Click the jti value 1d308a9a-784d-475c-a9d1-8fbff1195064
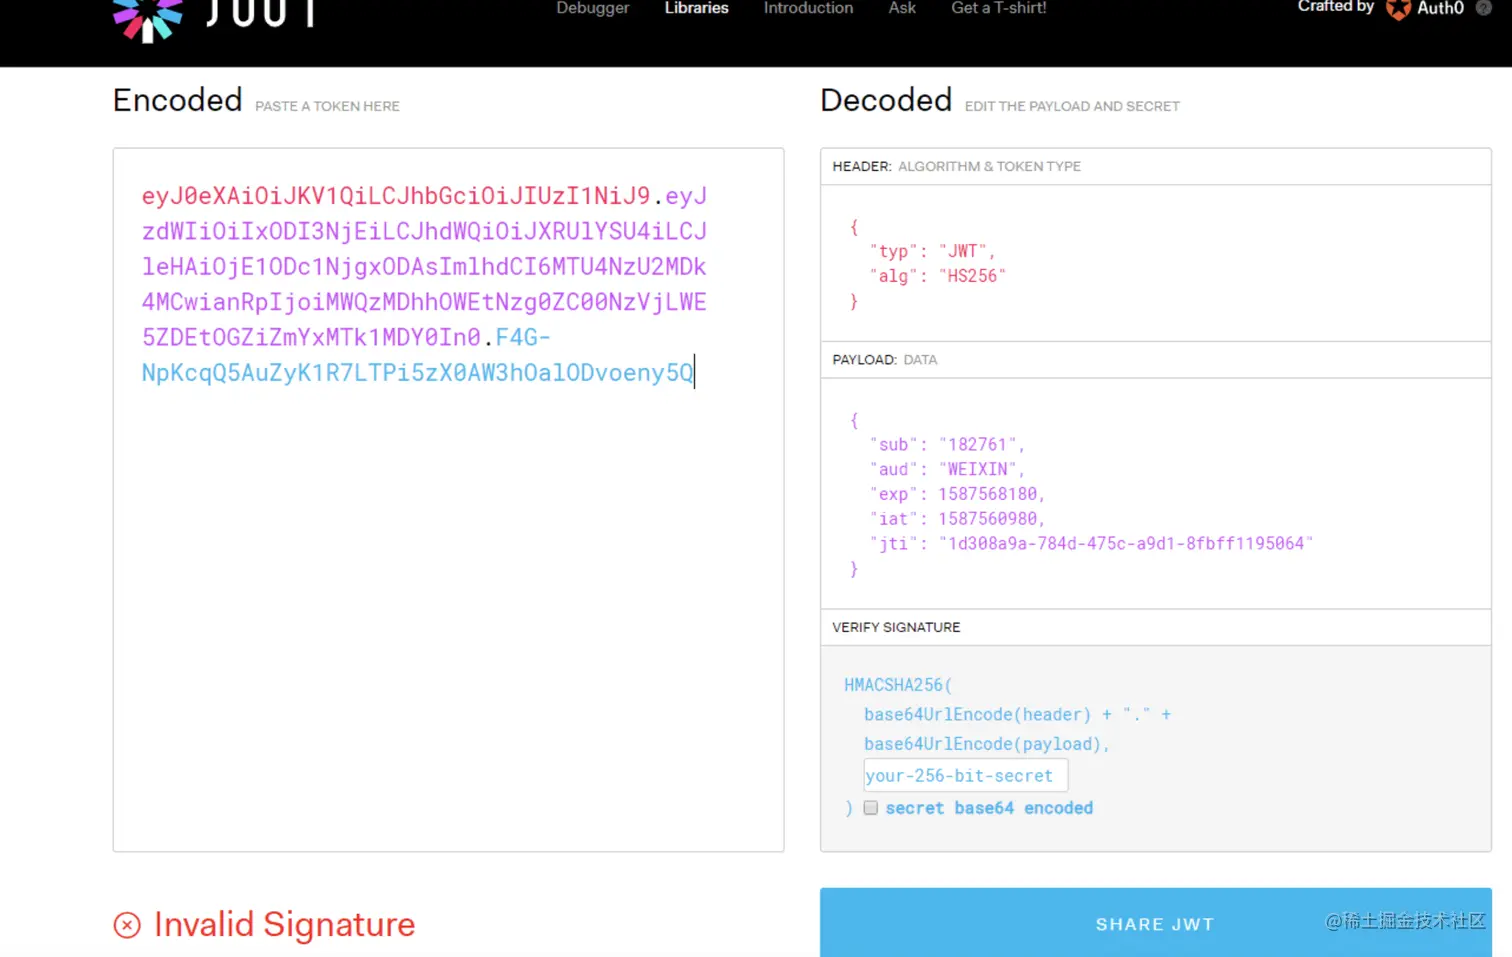The width and height of the screenshot is (1512, 957). 1126,543
